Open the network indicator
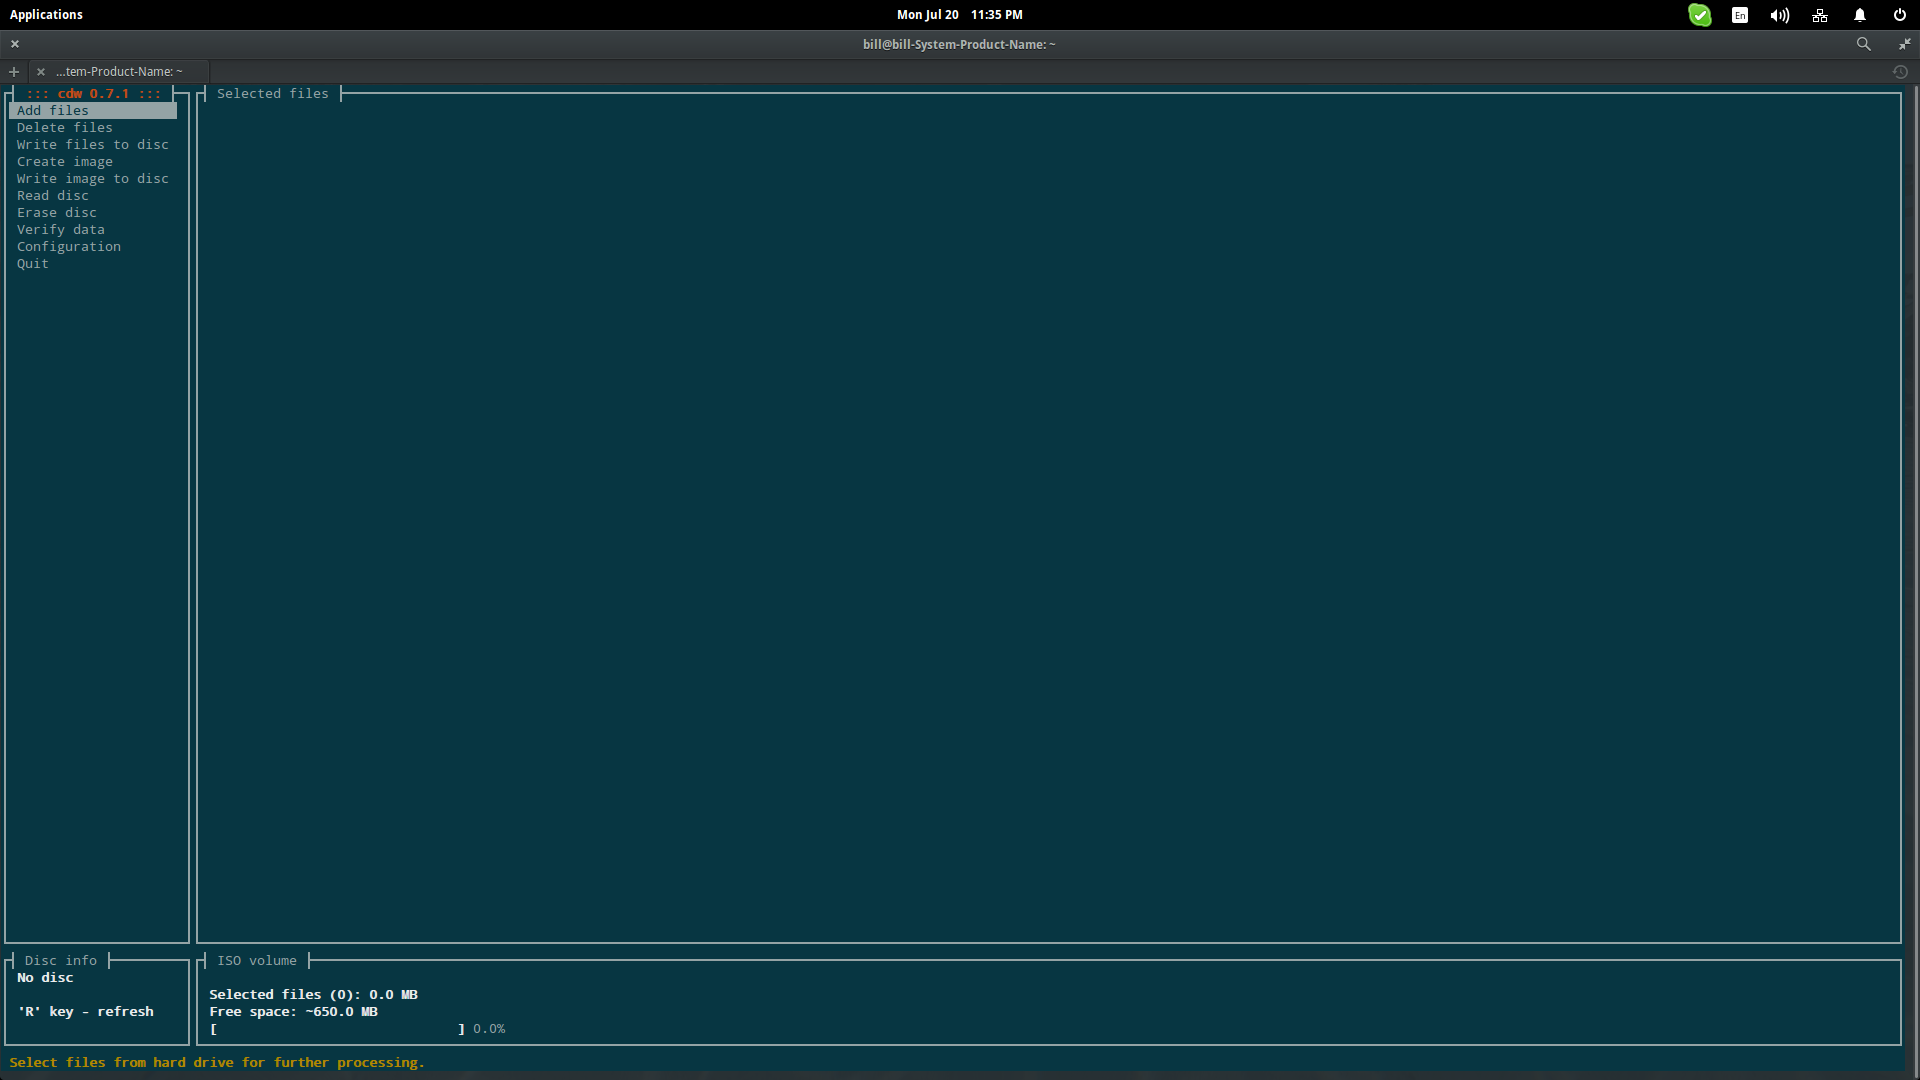The height and width of the screenshot is (1080, 1920). point(1820,15)
